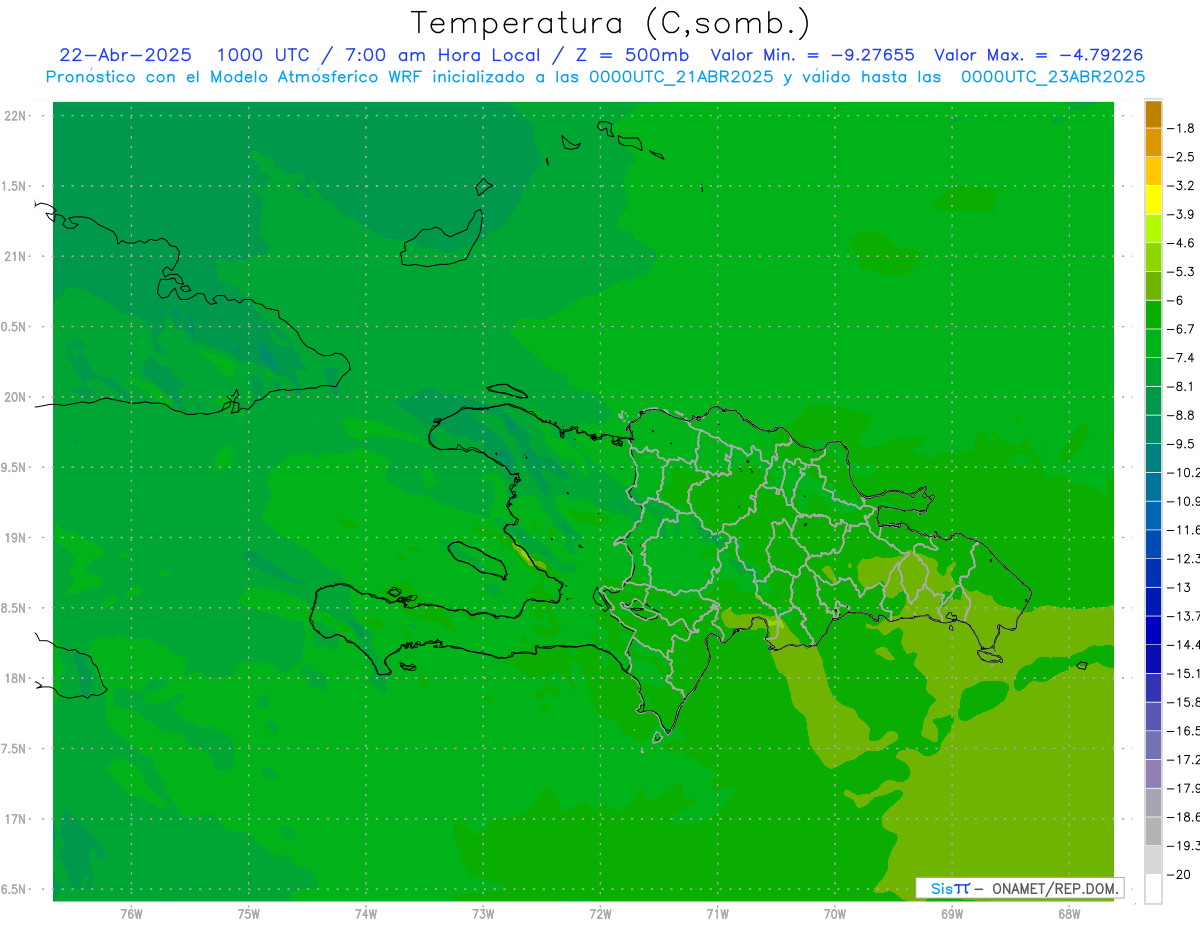Click the '-13' color scale value

click(x=1178, y=587)
